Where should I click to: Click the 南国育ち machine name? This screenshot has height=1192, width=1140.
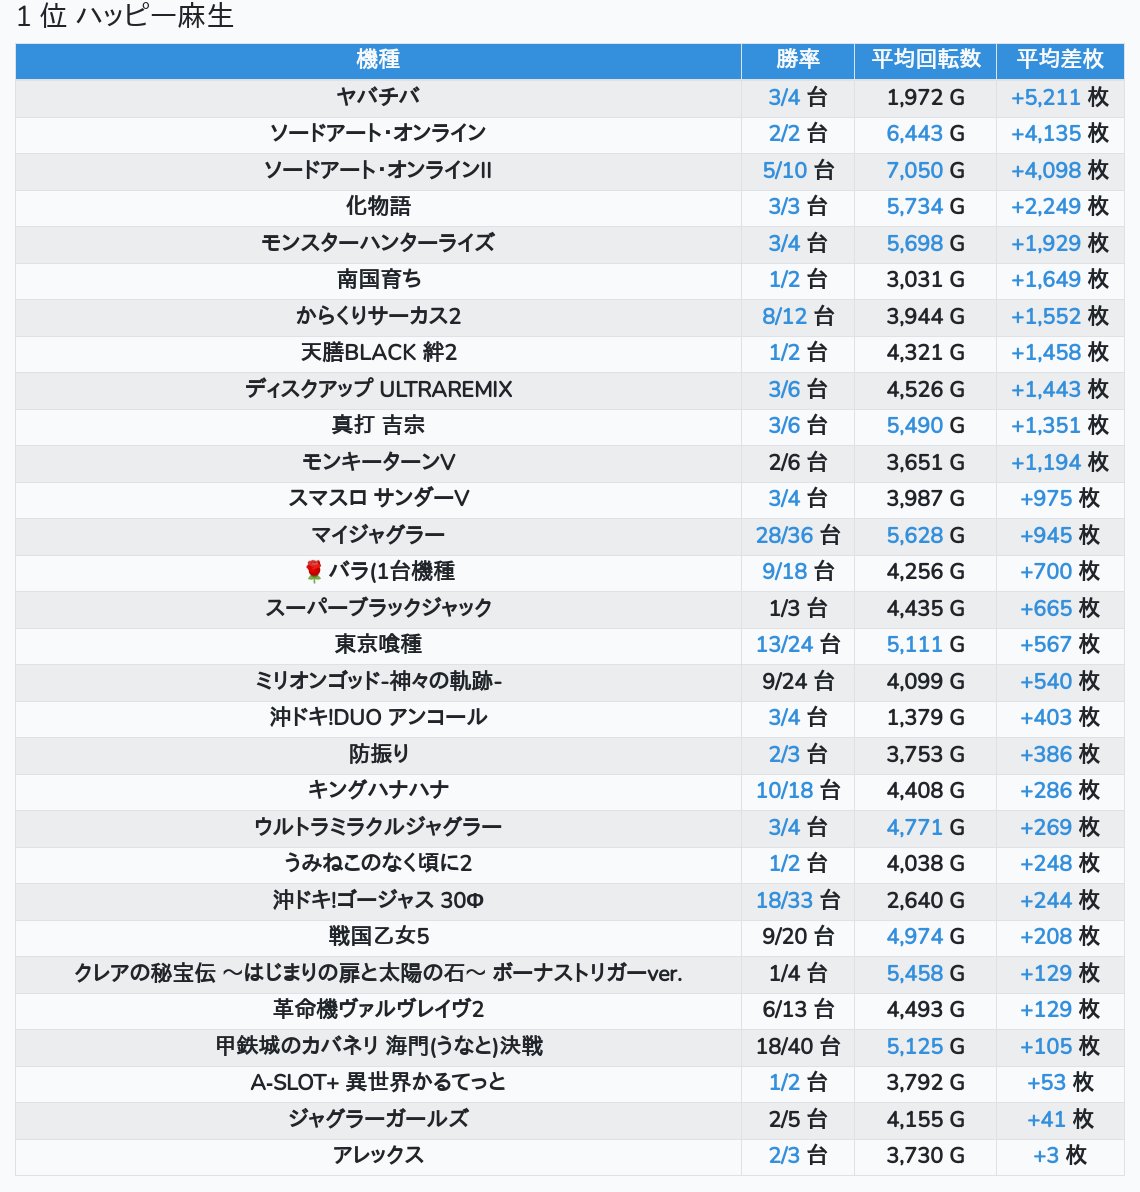click(x=378, y=279)
